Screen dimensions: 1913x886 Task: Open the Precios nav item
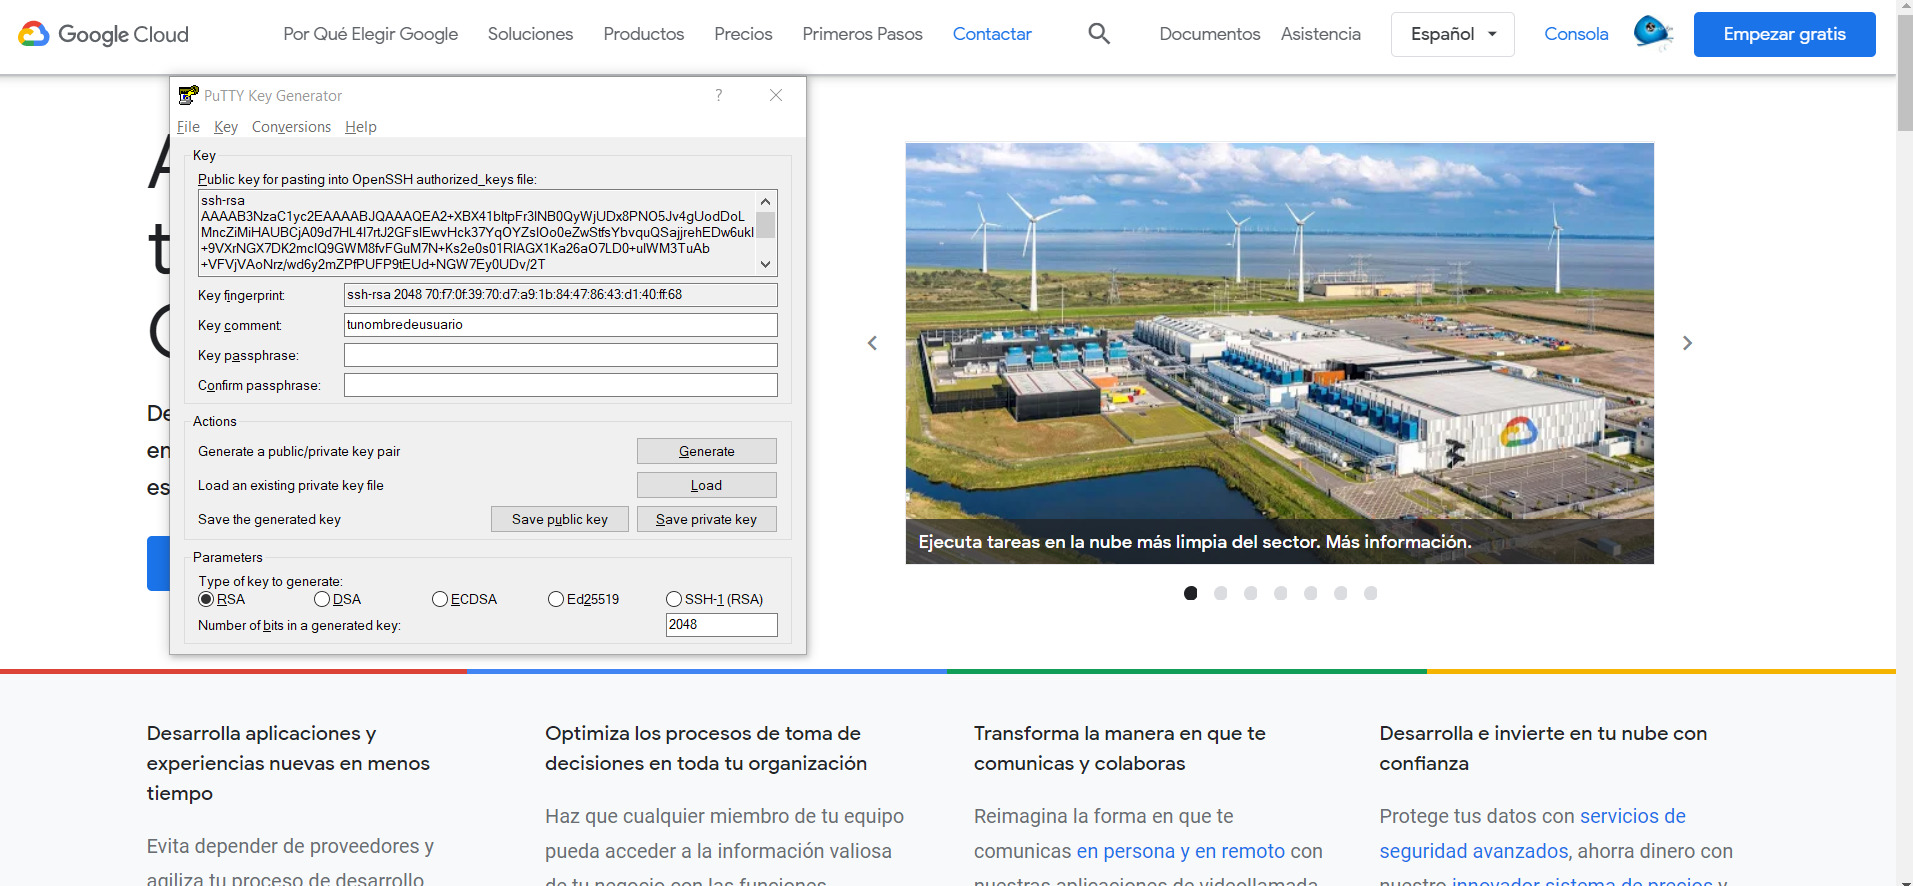743,34
